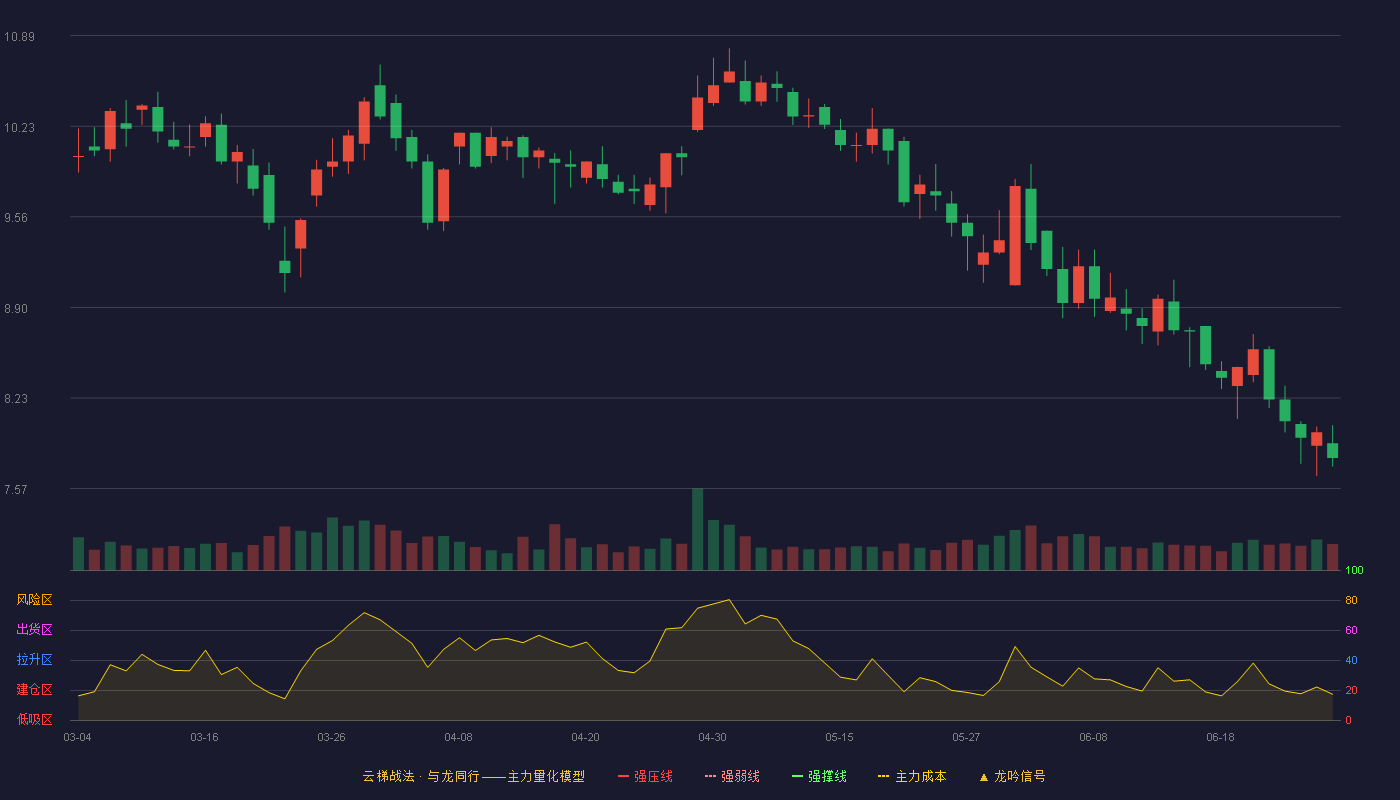Screen dimensions: 1400x800
Task: Click the tallest volume bar above 04-30
Action: (697, 530)
